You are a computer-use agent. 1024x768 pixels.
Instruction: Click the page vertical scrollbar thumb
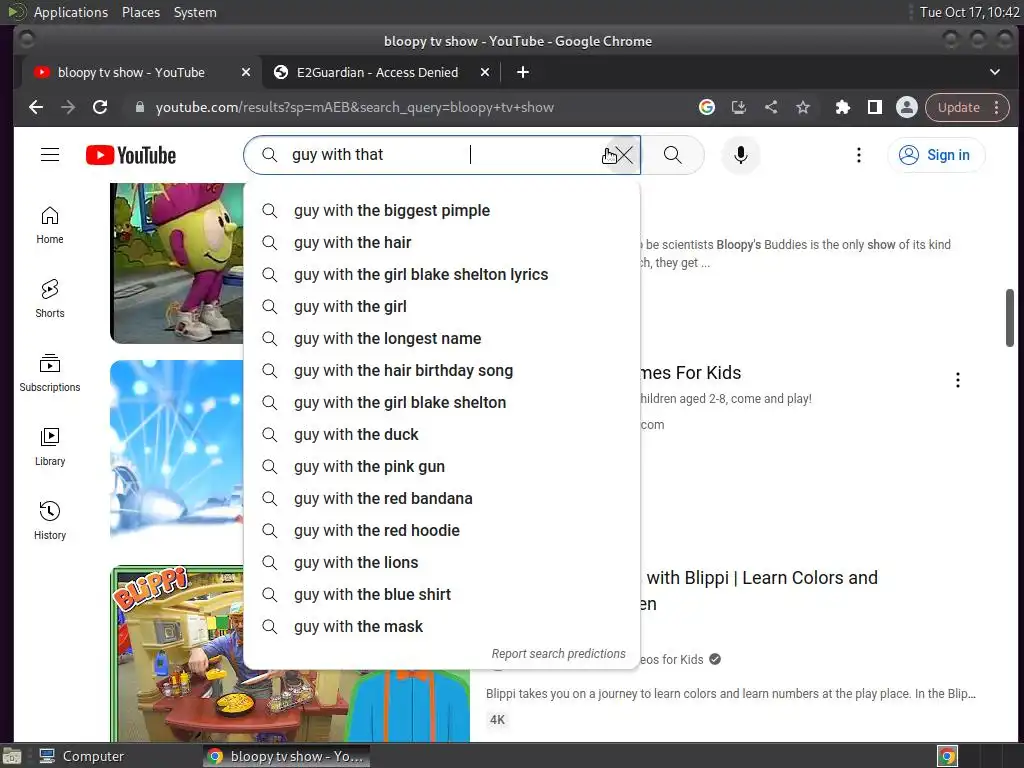[x=1010, y=317]
